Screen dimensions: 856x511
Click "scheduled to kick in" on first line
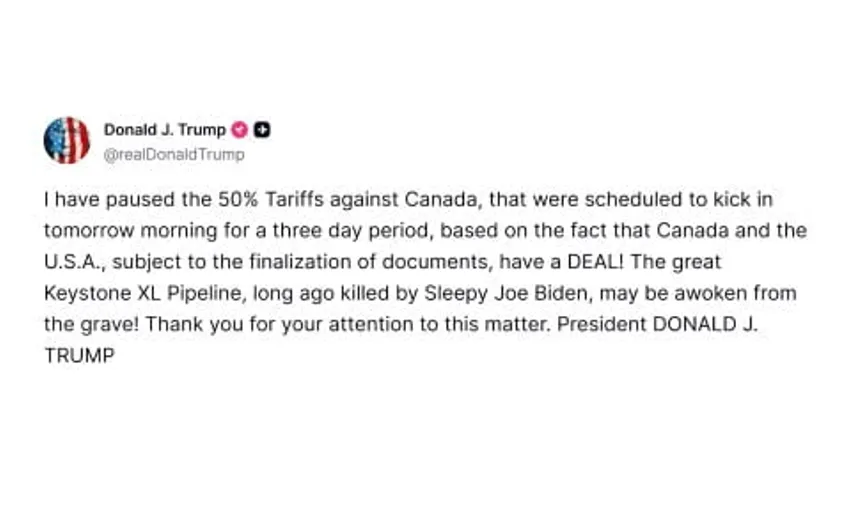click(x=679, y=199)
